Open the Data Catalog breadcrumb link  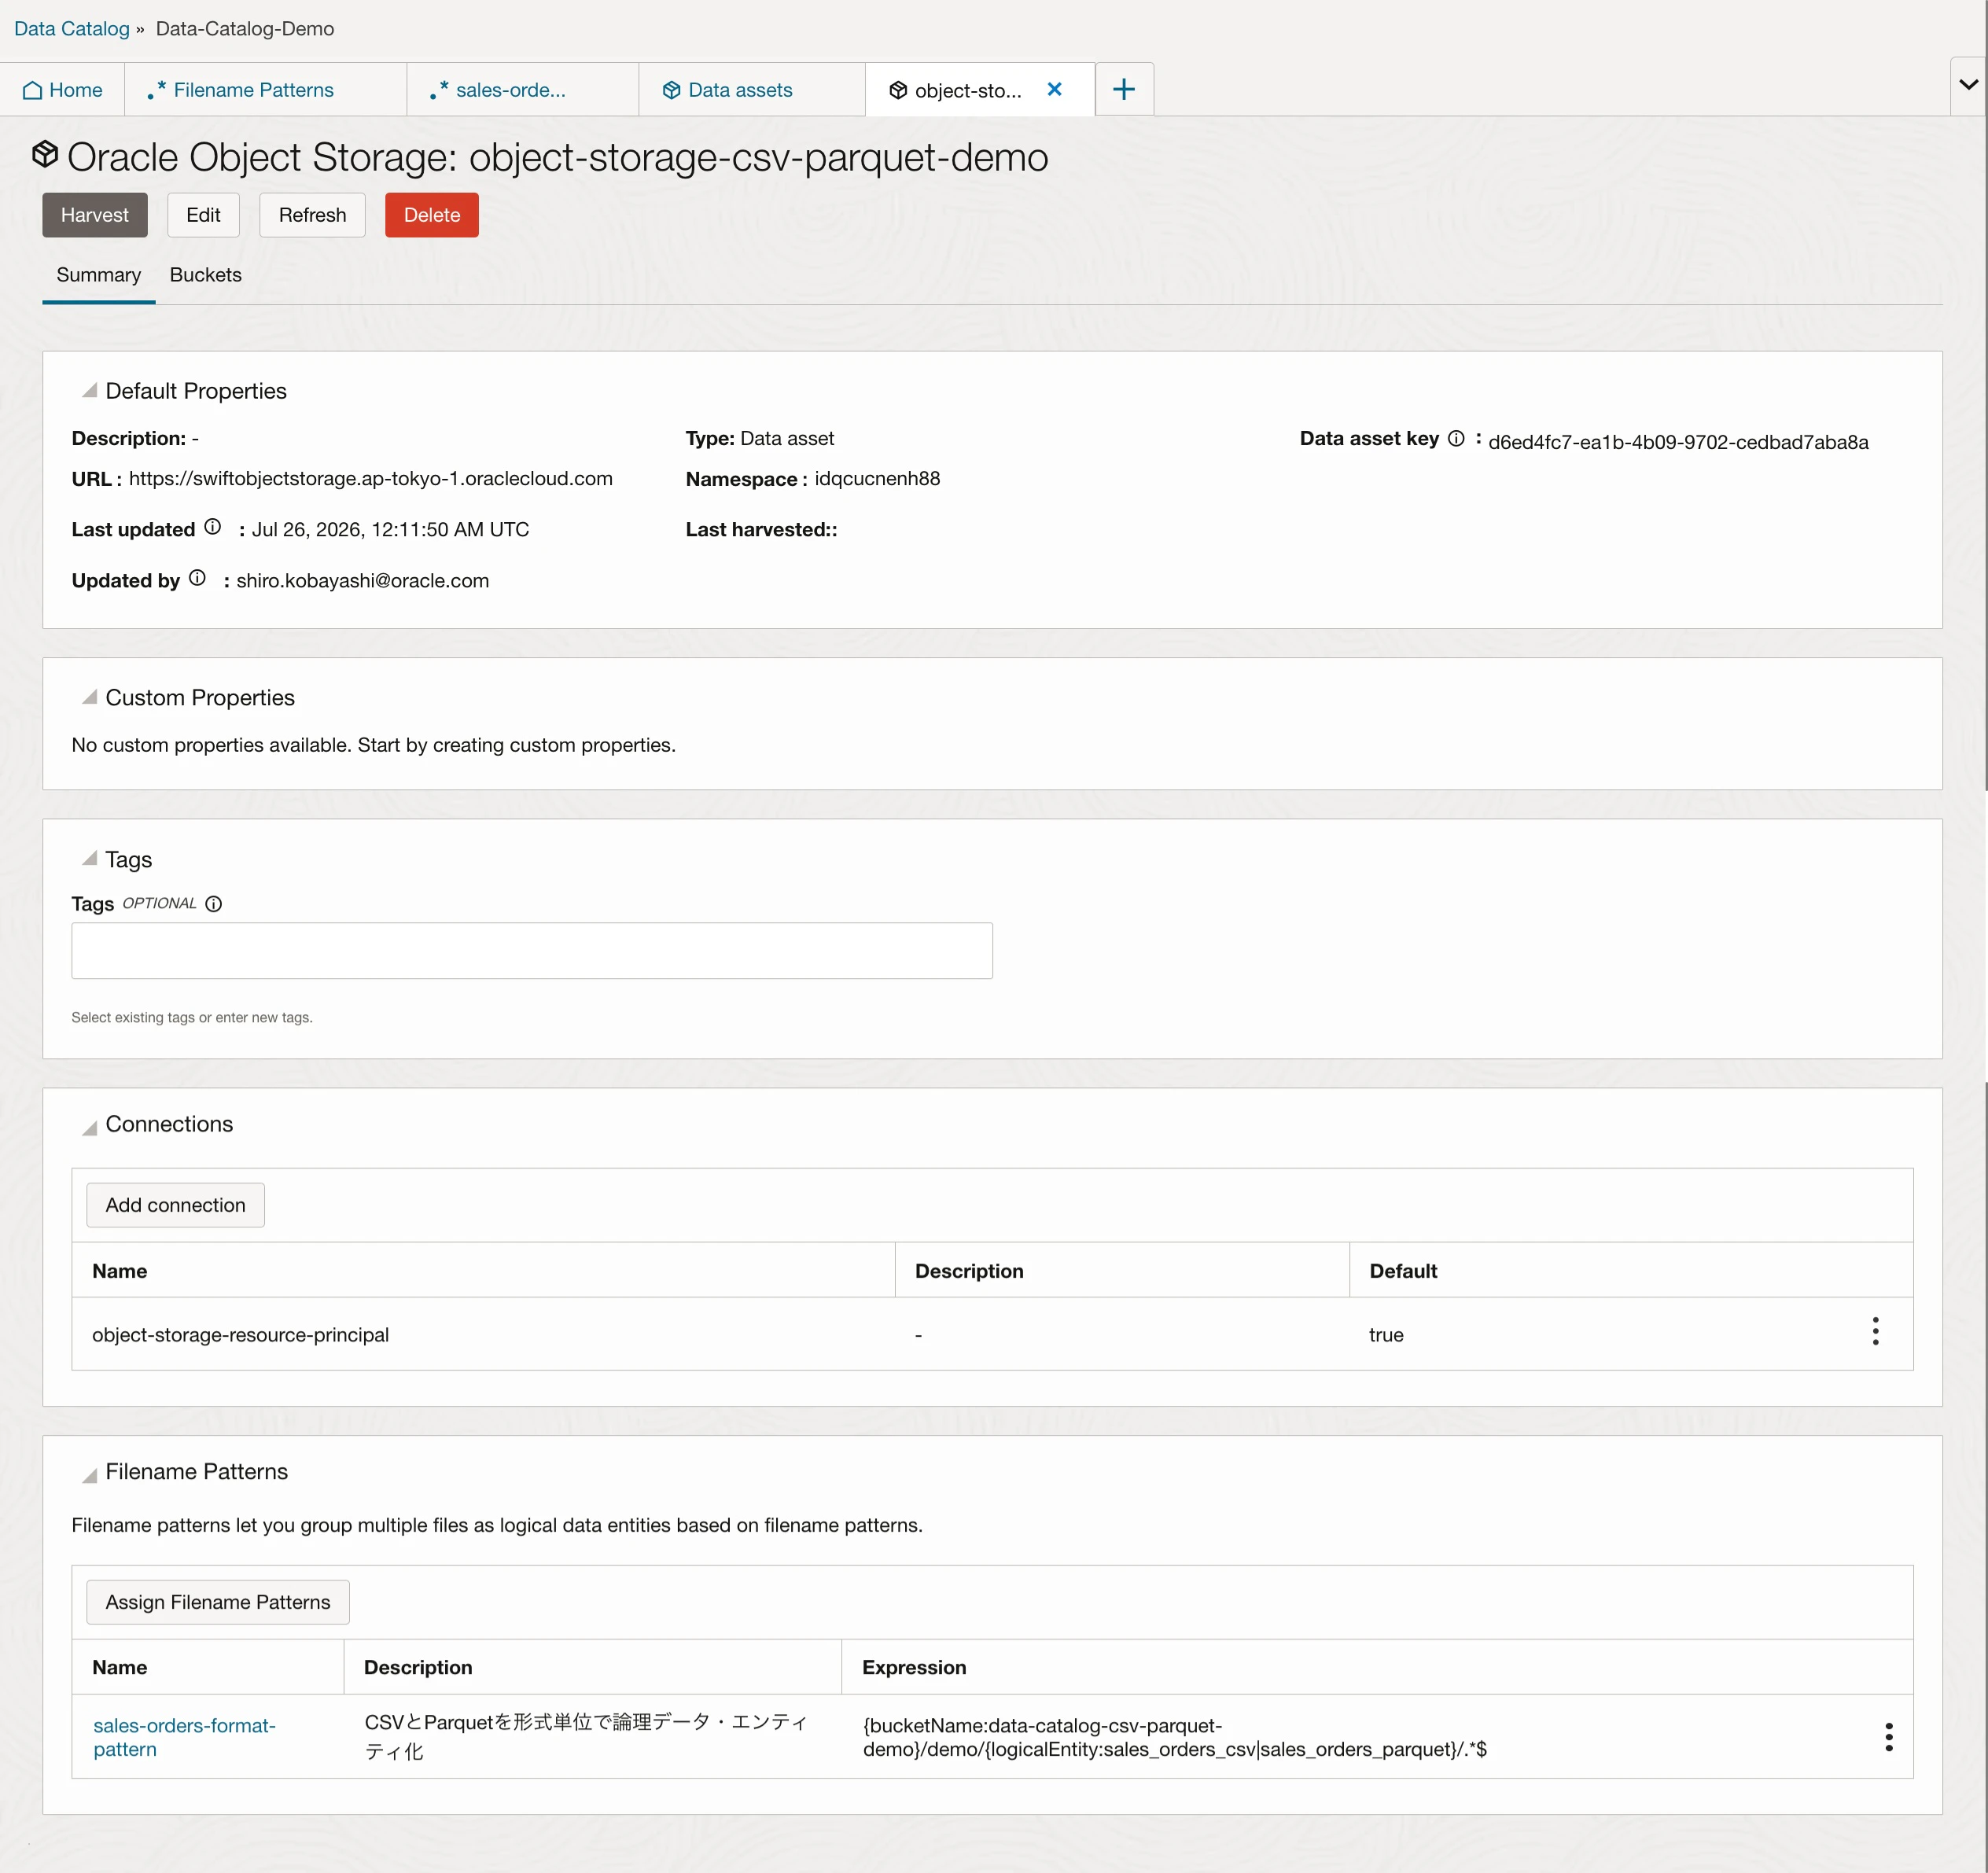pyautogui.click(x=72, y=29)
